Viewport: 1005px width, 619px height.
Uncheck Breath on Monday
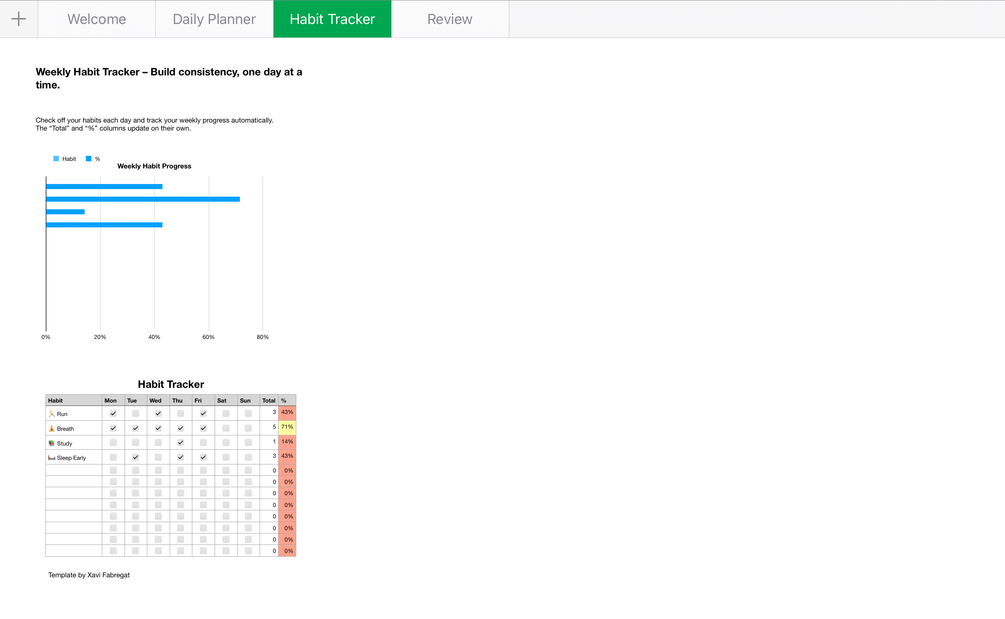coord(113,428)
